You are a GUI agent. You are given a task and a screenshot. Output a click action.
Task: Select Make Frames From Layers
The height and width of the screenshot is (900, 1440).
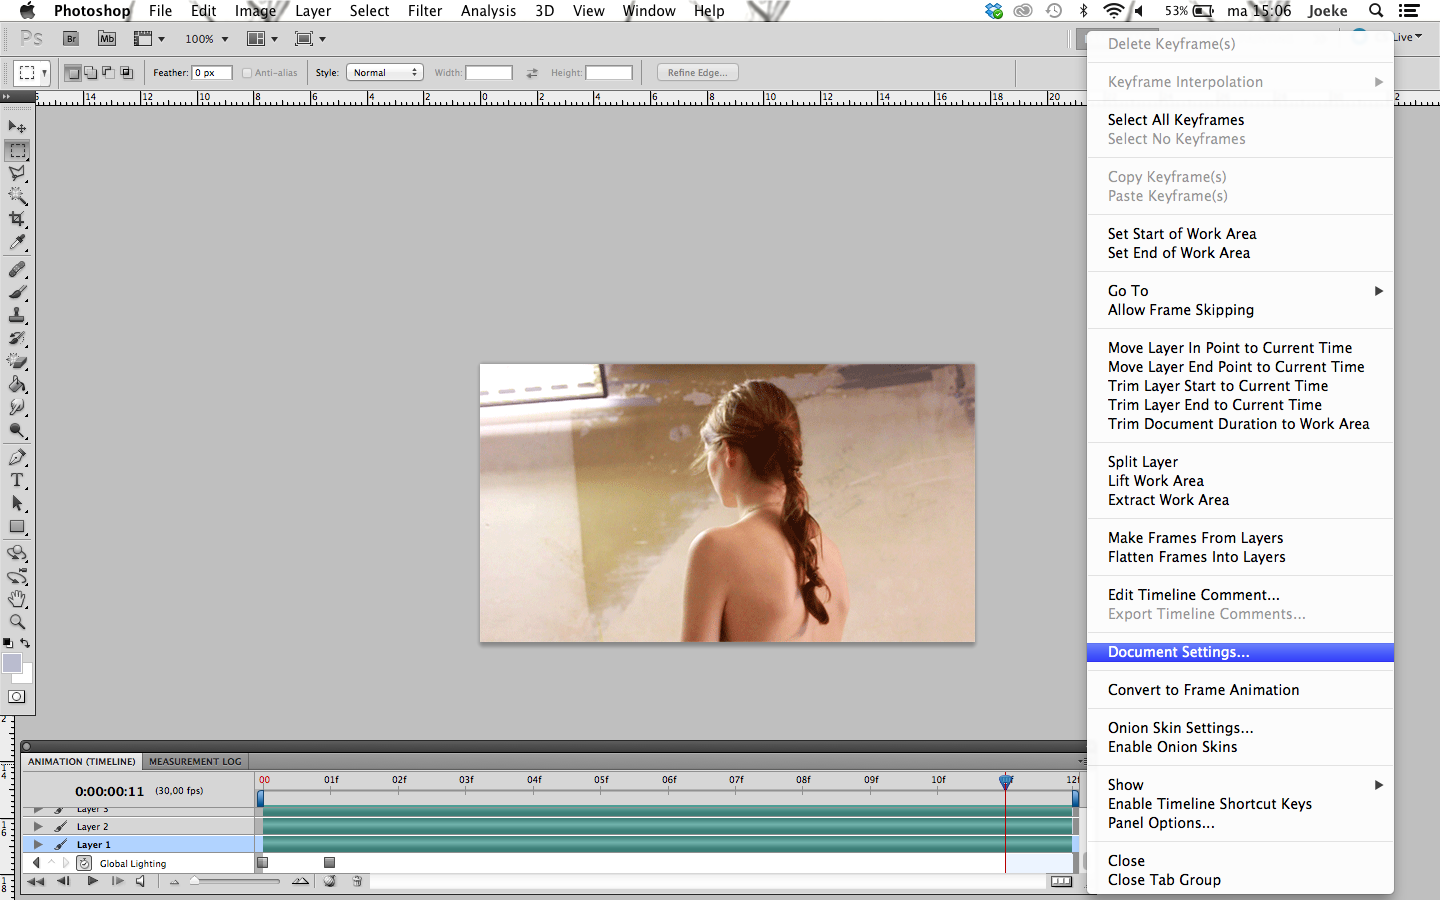pos(1240,538)
